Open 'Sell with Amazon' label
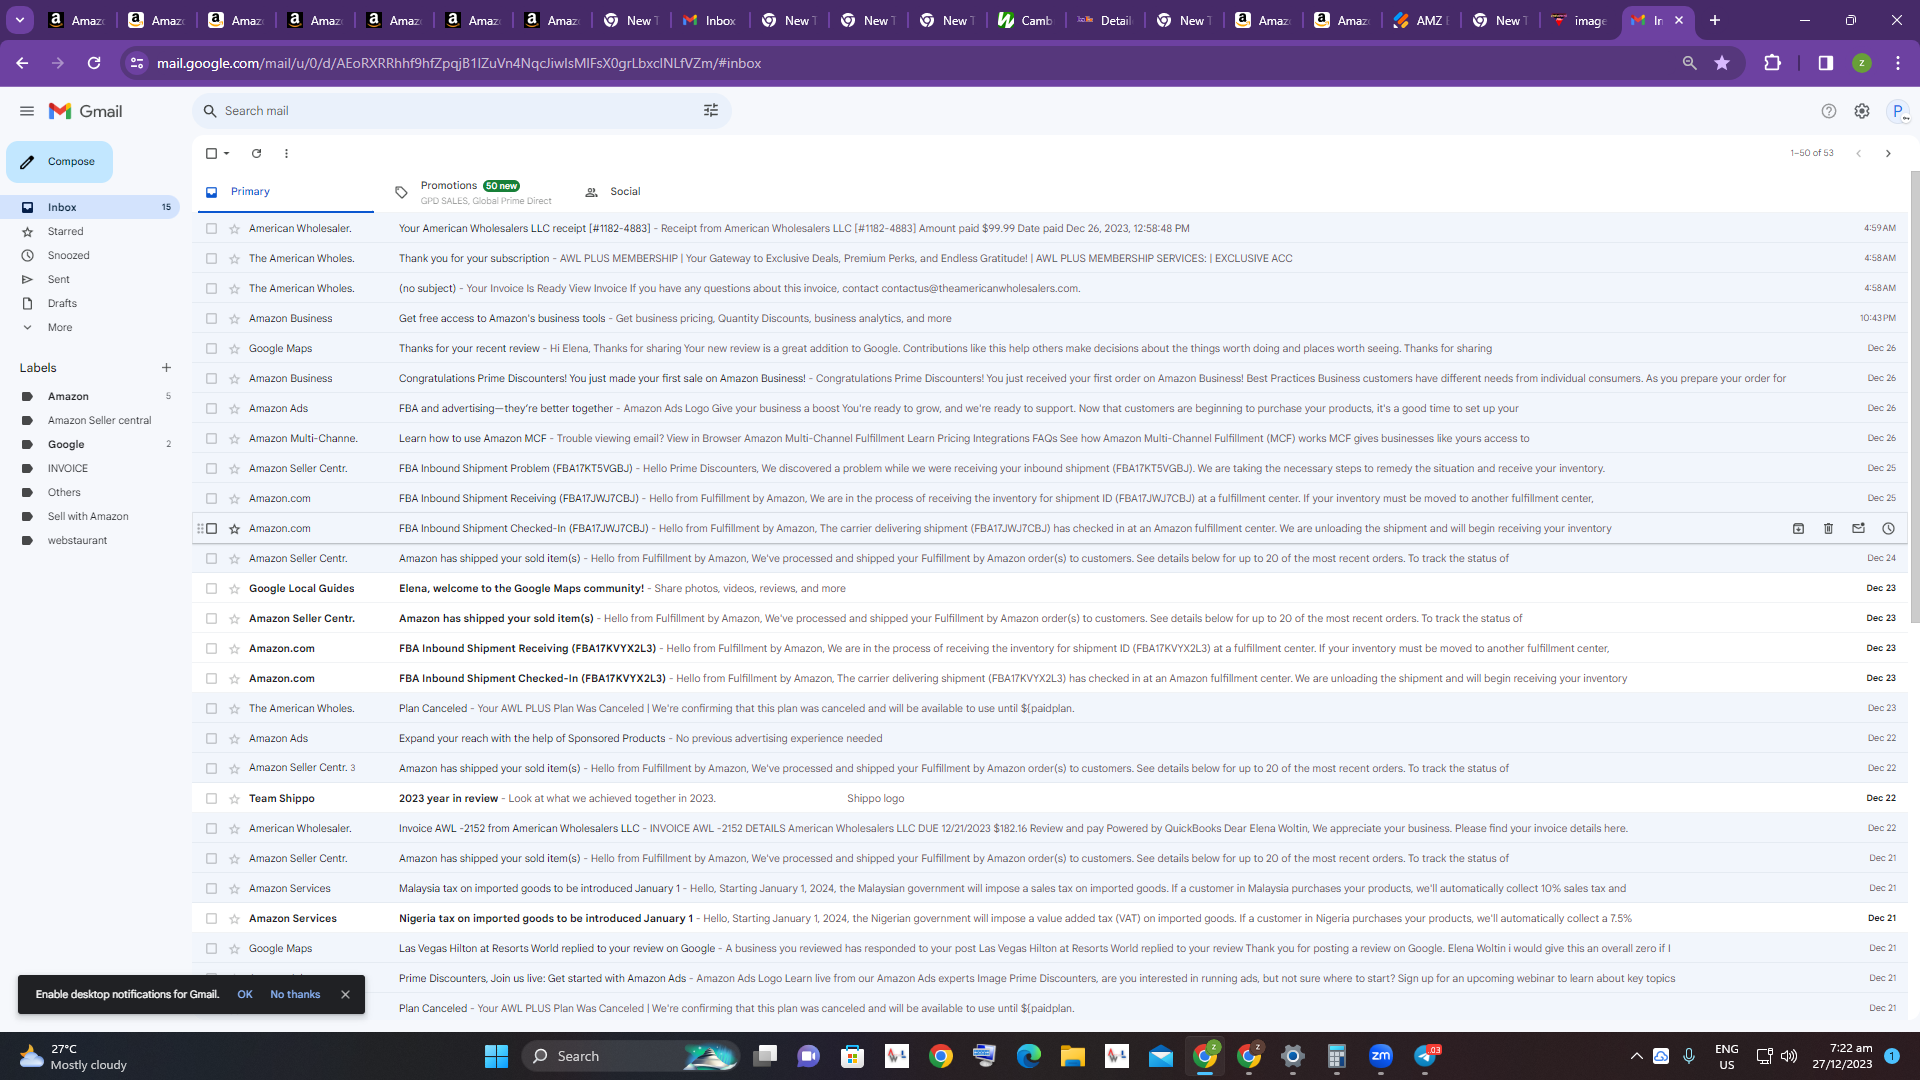The width and height of the screenshot is (1920, 1080). pyautogui.click(x=88, y=516)
